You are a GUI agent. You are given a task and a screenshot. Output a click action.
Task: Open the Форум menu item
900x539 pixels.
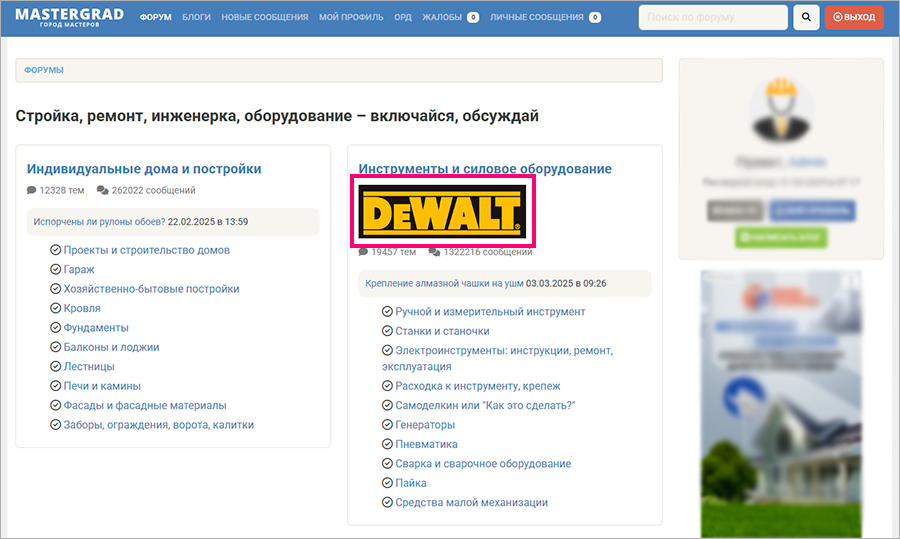(156, 17)
